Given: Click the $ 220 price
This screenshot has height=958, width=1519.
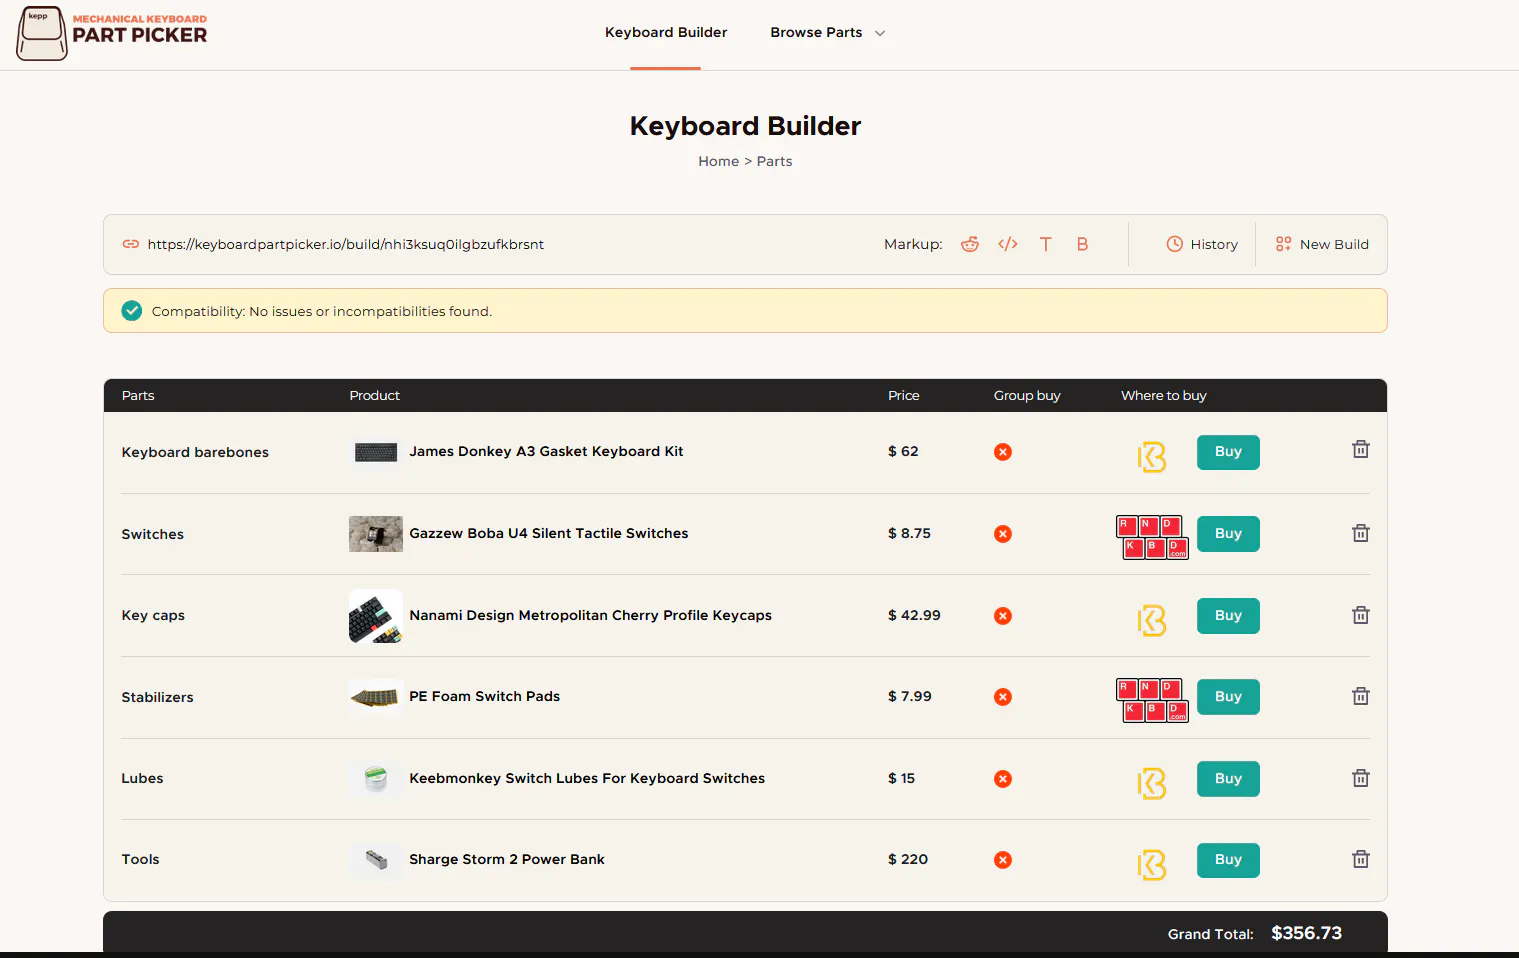Looking at the screenshot, I should coord(908,859).
